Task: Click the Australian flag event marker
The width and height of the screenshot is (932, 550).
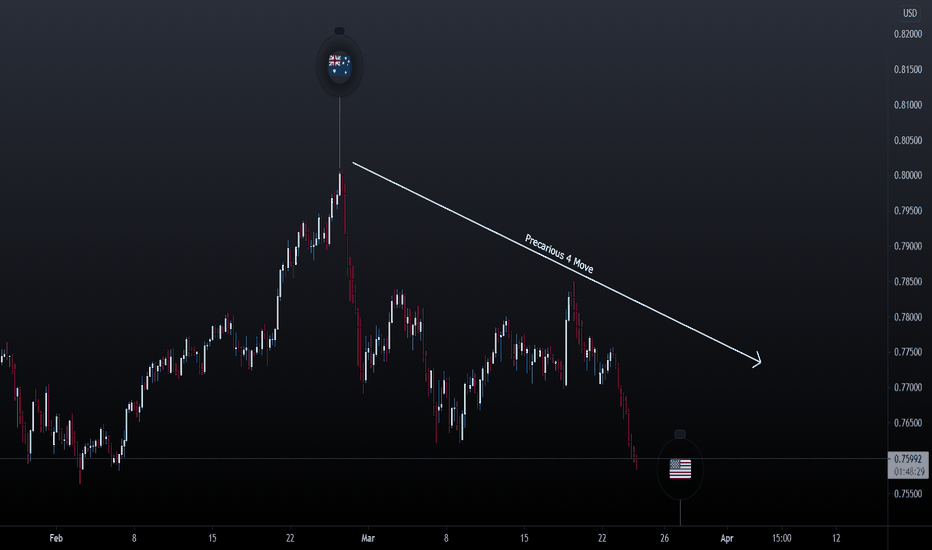Action: tap(339, 65)
